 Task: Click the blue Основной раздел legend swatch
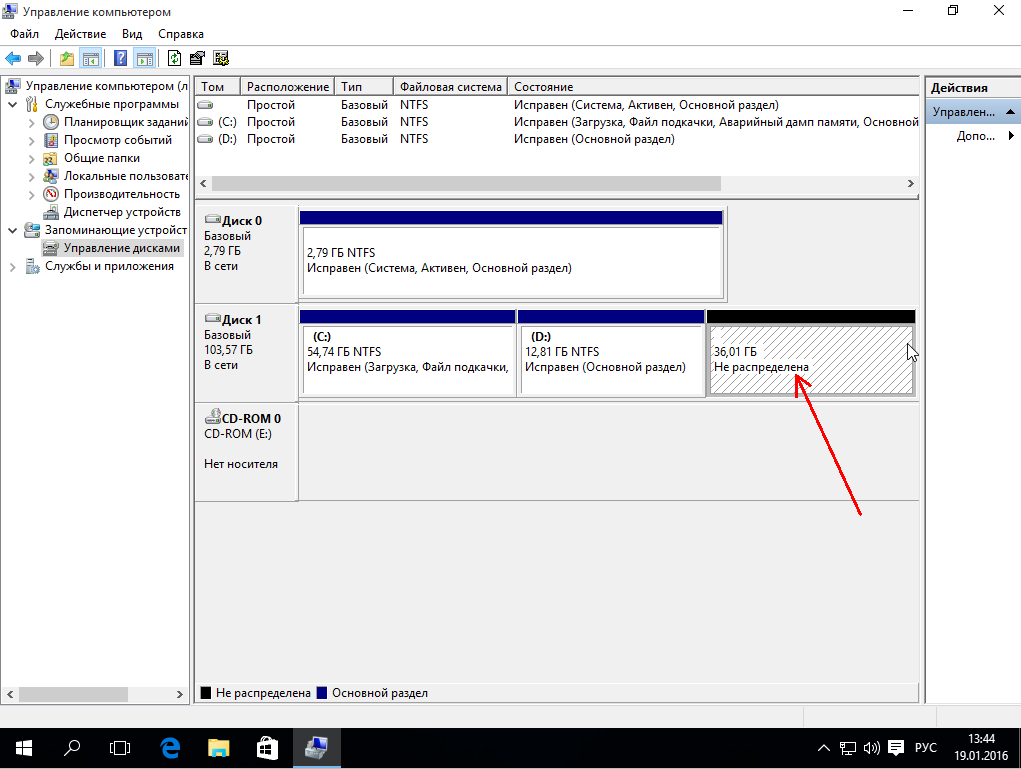(322, 692)
